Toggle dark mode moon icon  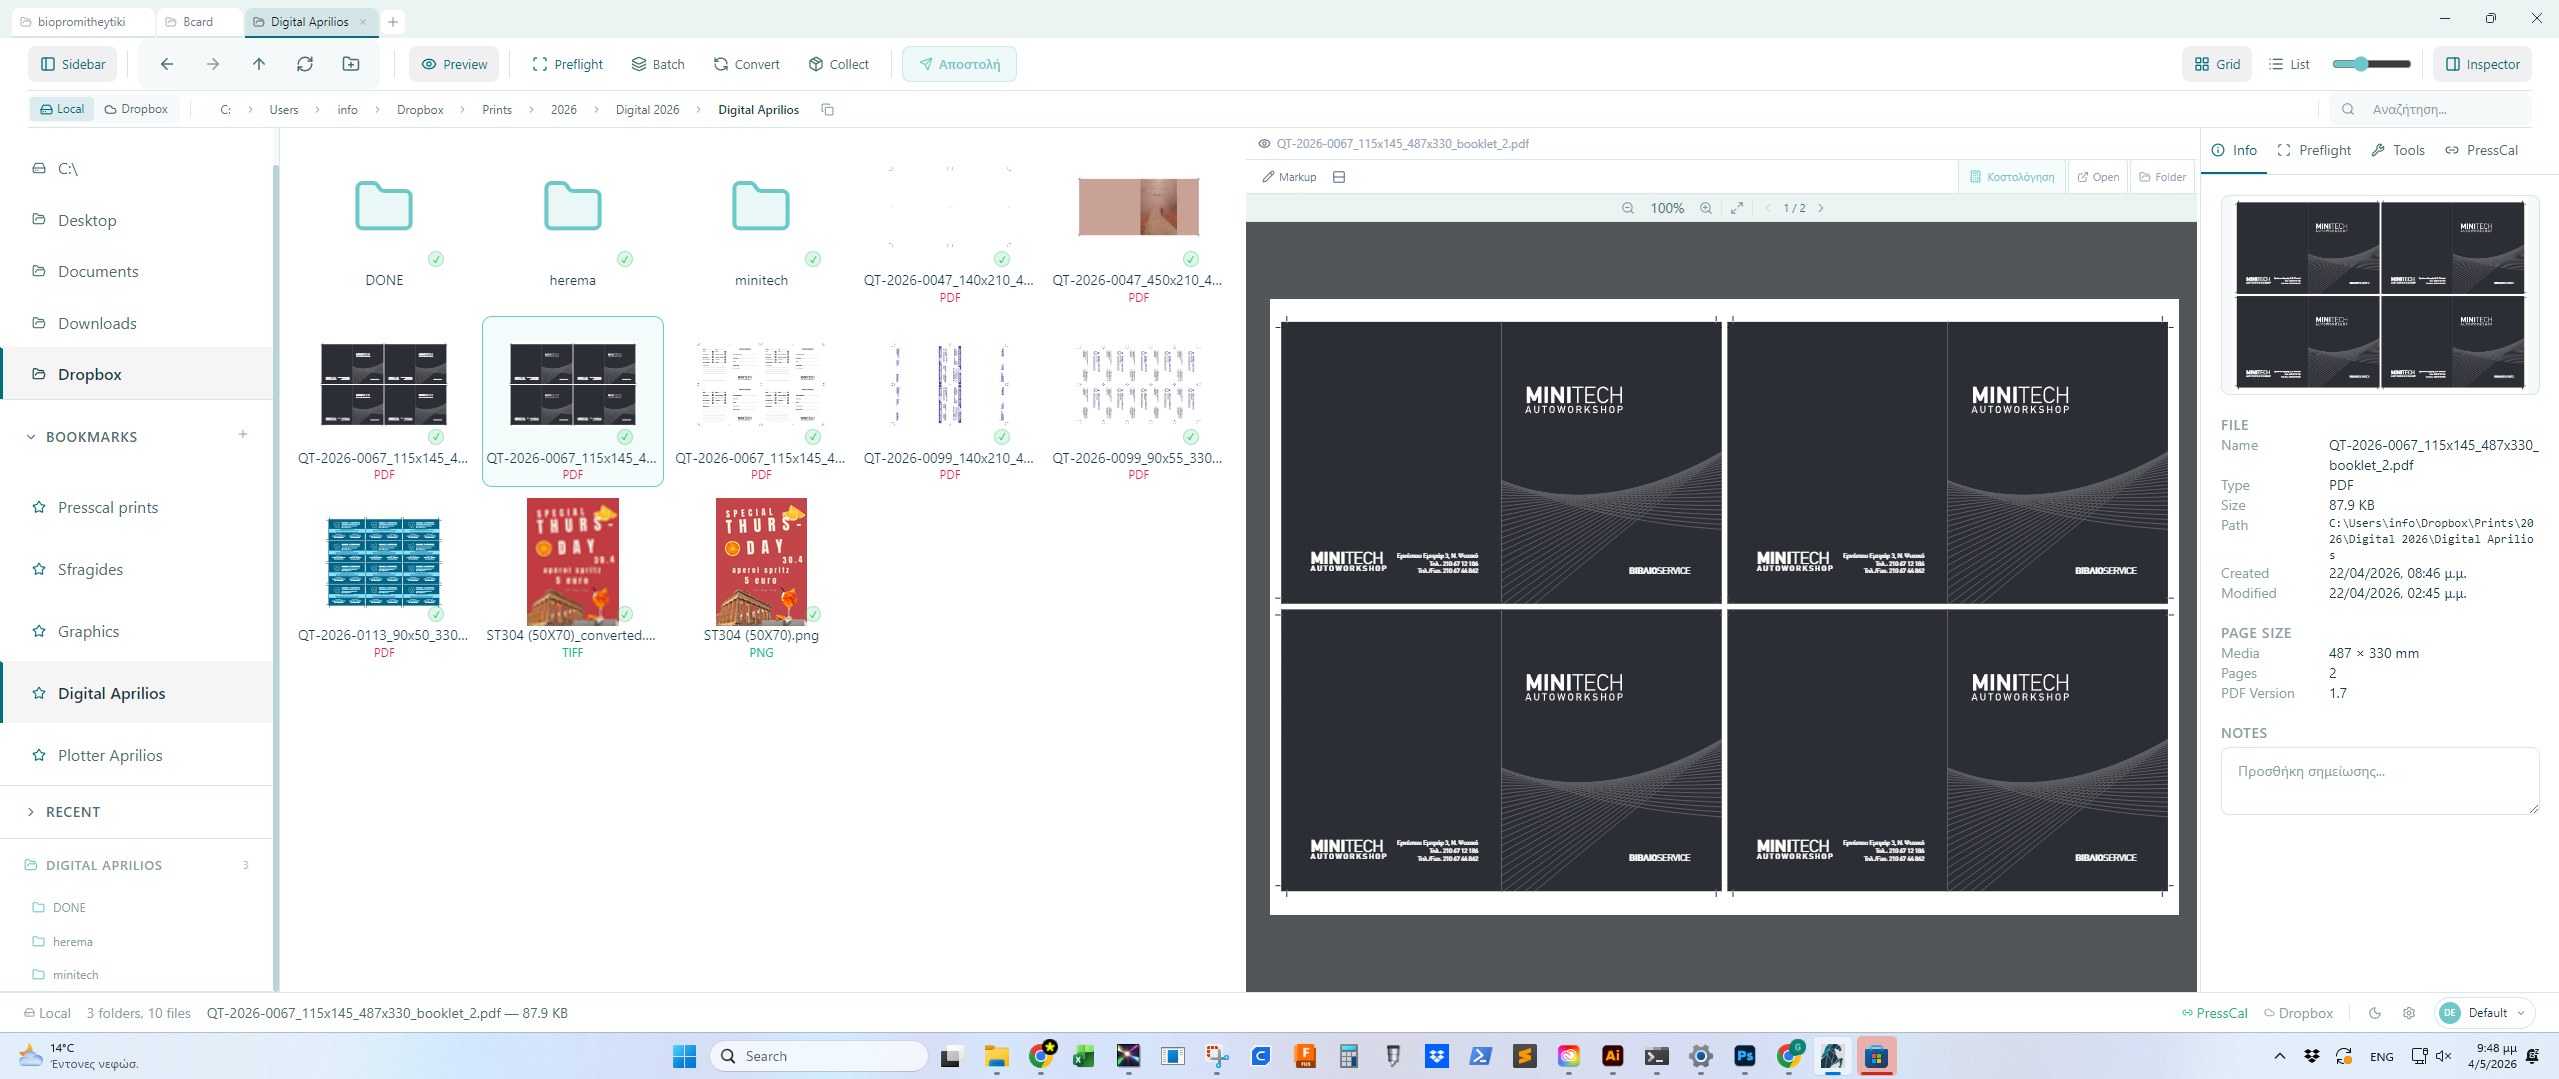[2375, 1013]
